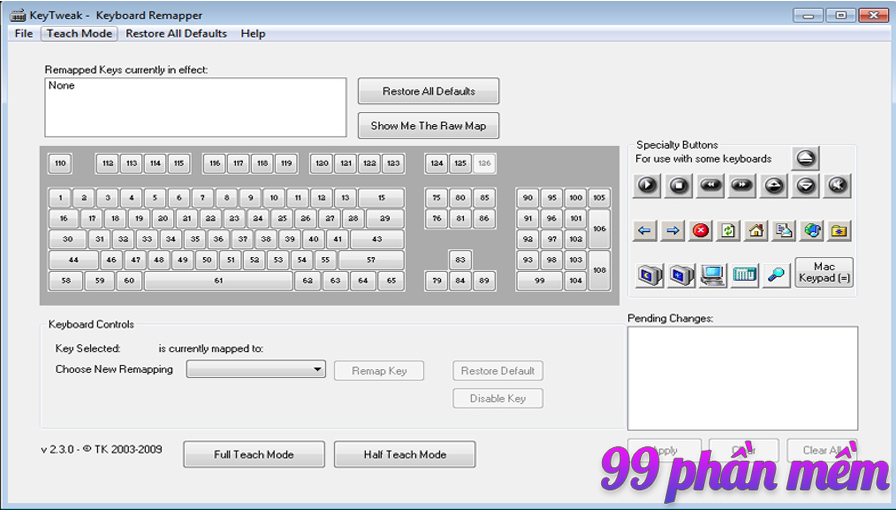Screen dimensions: 896x512
Task: Click the magnifier Search specialty button
Action: point(775,274)
